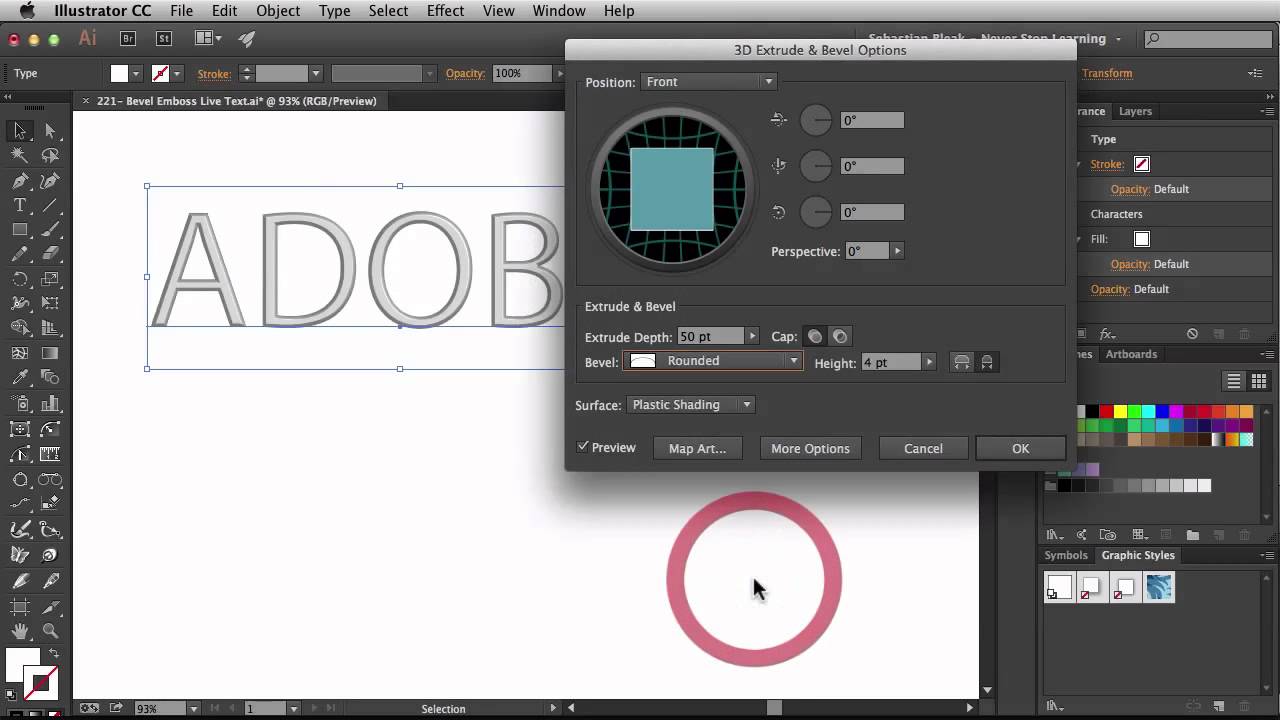The height and width of the screenshot is (720, 1280).
Task: Confirm the dialog with OK
Action: click(1020, 448)
